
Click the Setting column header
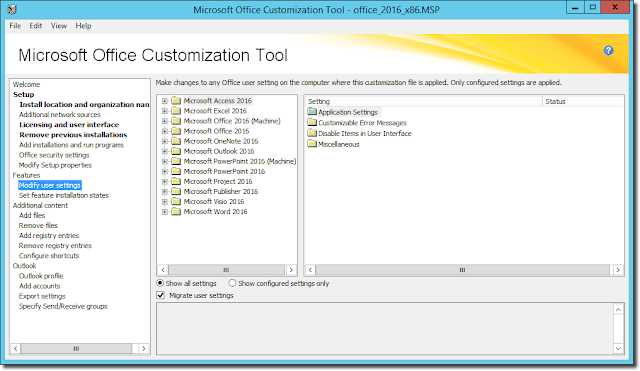pos(424,101)
